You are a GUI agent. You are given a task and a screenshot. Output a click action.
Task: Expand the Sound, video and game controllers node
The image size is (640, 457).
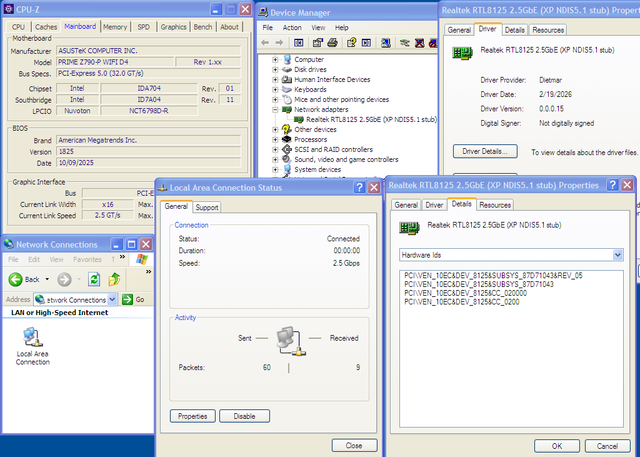click(x=275, y=160)
